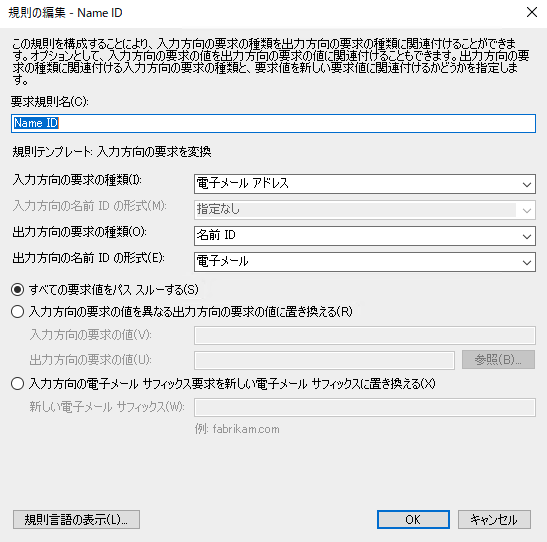Viewport: 547px width, 542px height.
Task: Click the 出力方向の要求の値(U) input box
Action: click(324, 360)
